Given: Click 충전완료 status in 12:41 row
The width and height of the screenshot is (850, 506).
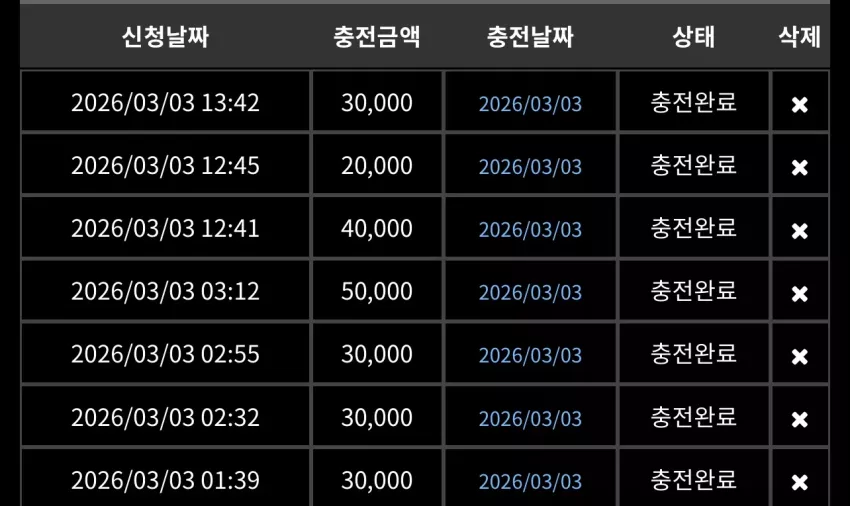Looking at the screenshot, I should click(694, 228).
